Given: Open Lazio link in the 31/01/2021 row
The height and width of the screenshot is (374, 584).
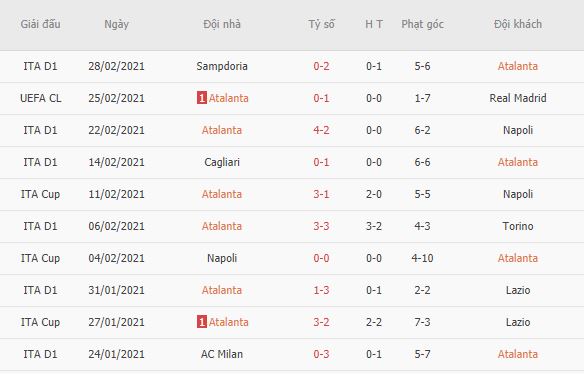Looking at the screenshot, I should [518, 290].
